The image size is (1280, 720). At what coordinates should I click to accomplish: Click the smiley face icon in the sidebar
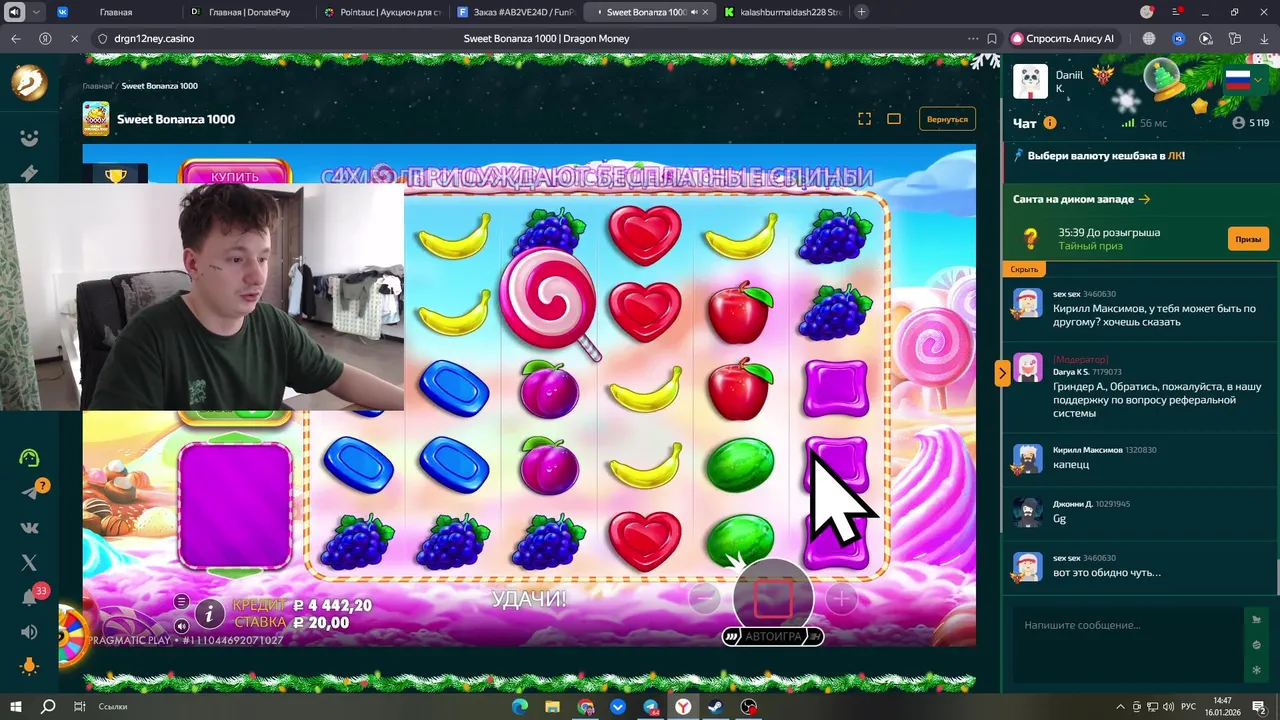click(x=29, y=138)
